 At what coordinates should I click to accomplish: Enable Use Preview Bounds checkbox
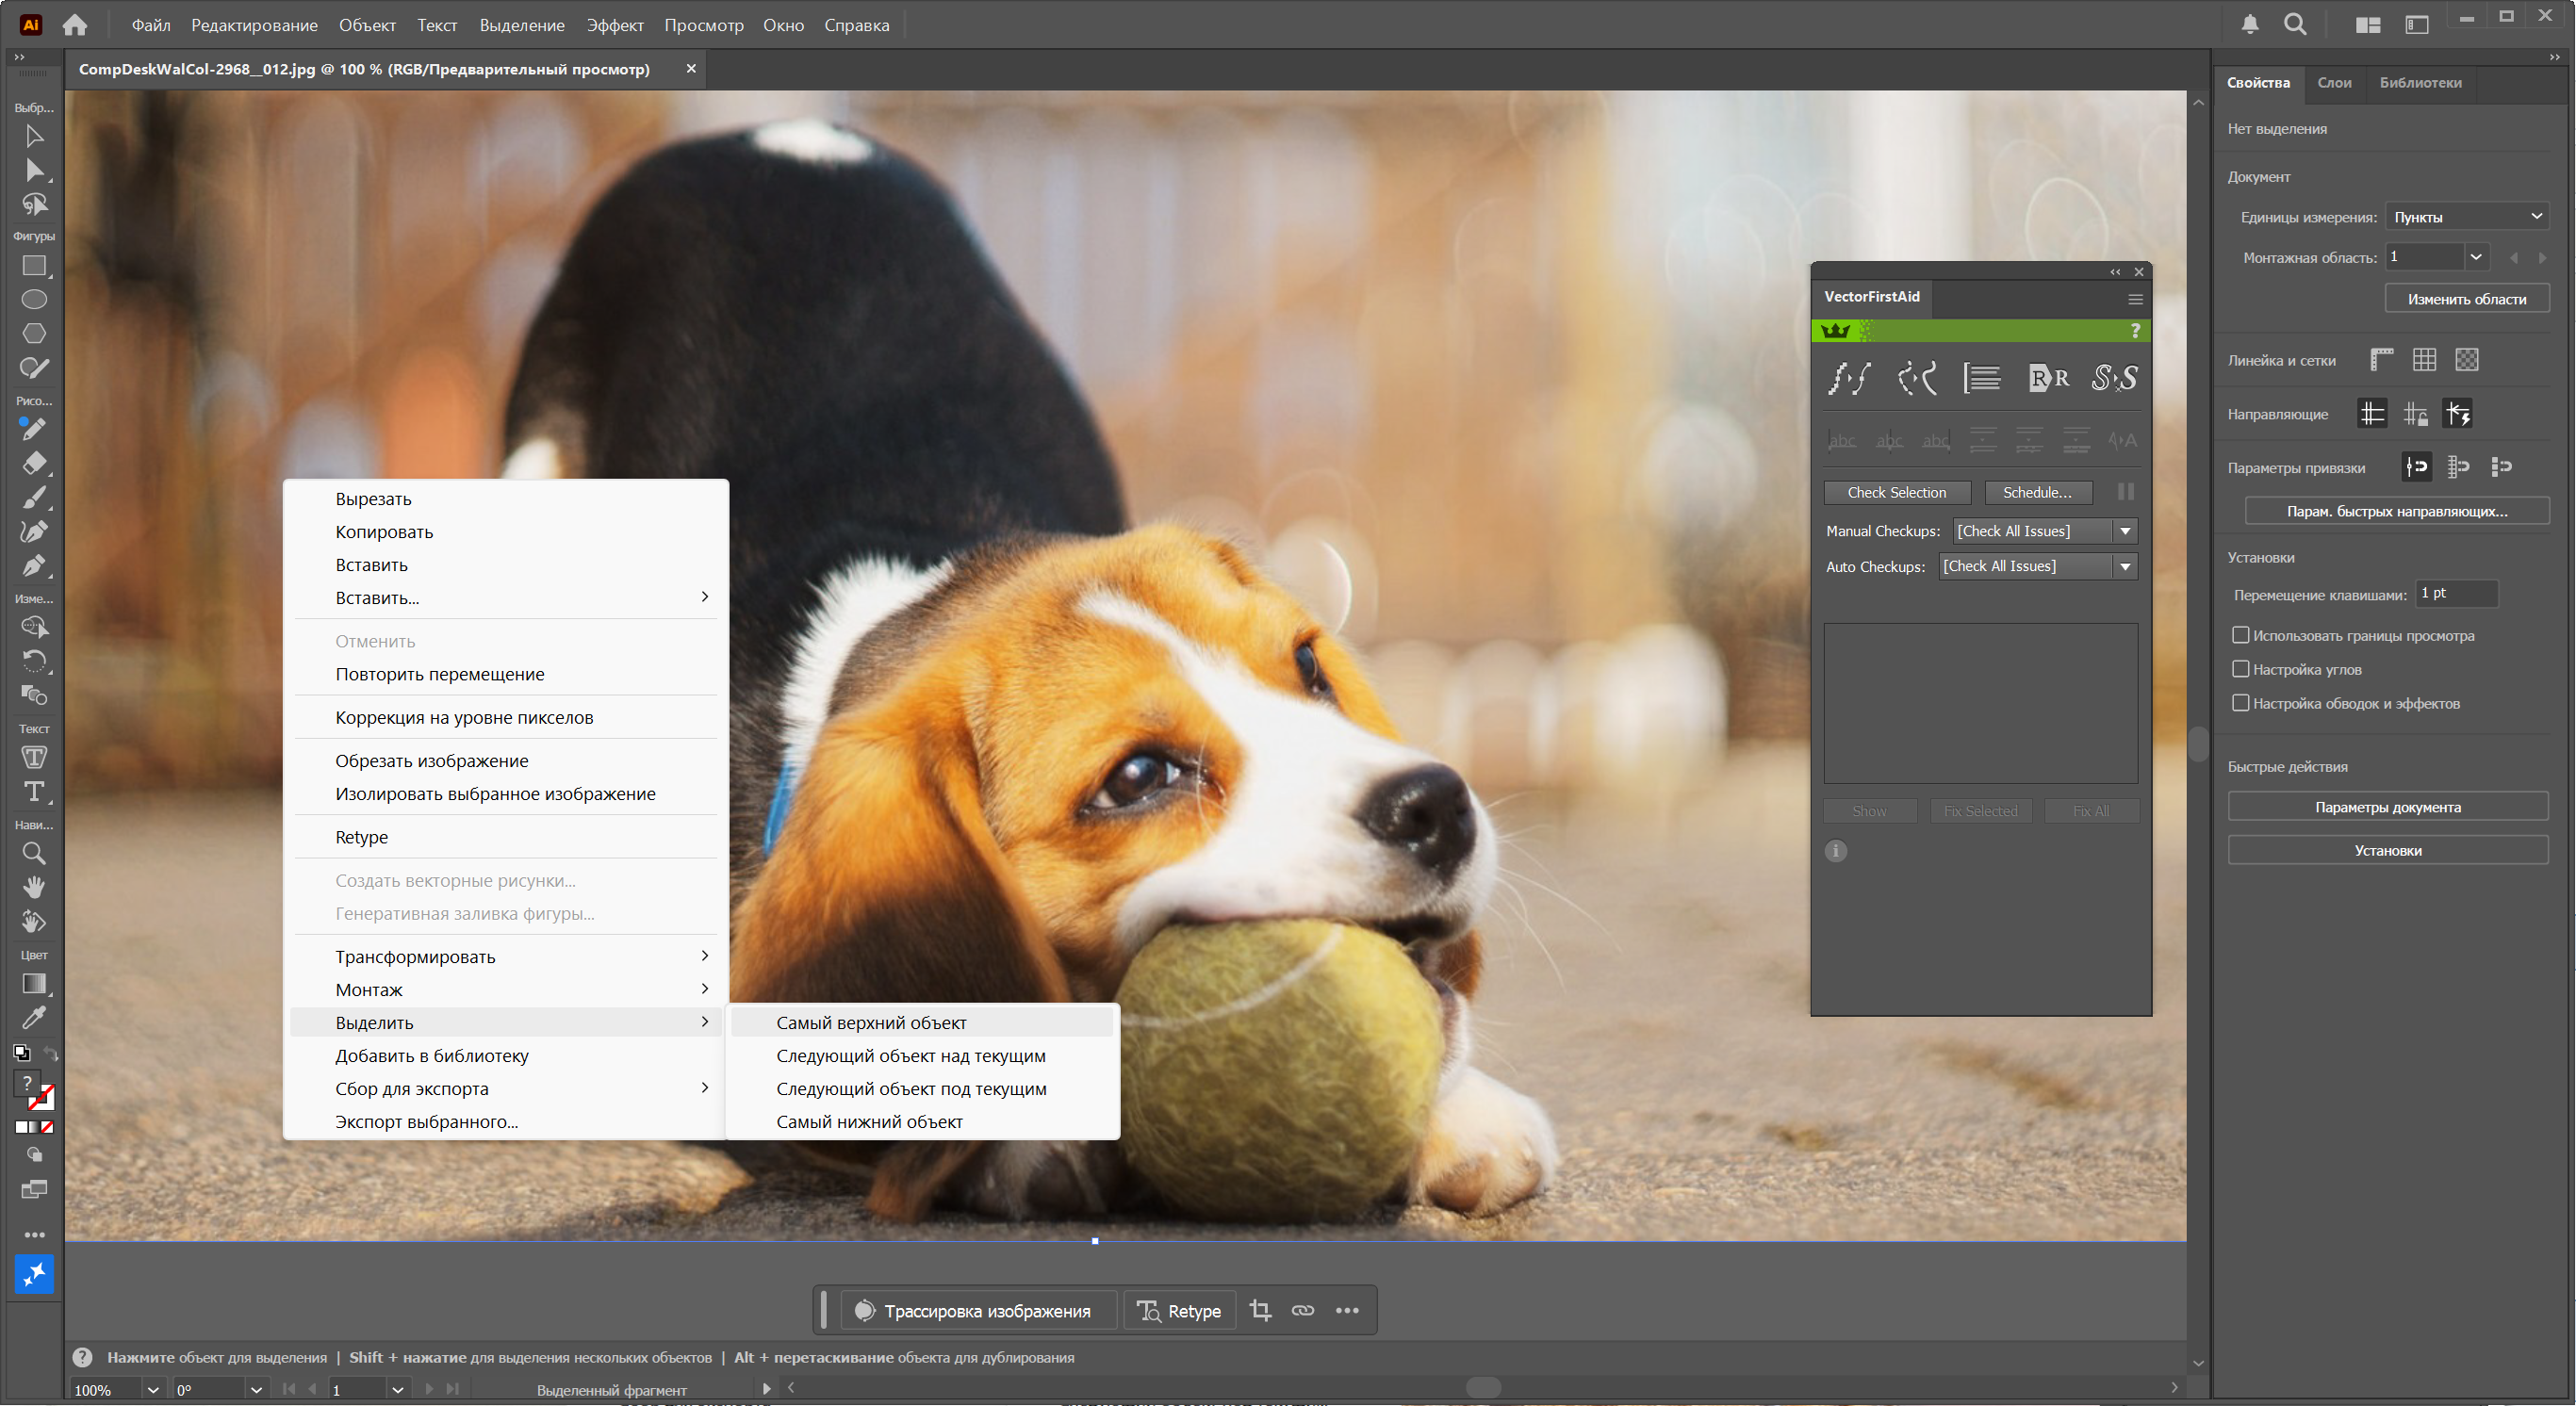click(2240, 635)
